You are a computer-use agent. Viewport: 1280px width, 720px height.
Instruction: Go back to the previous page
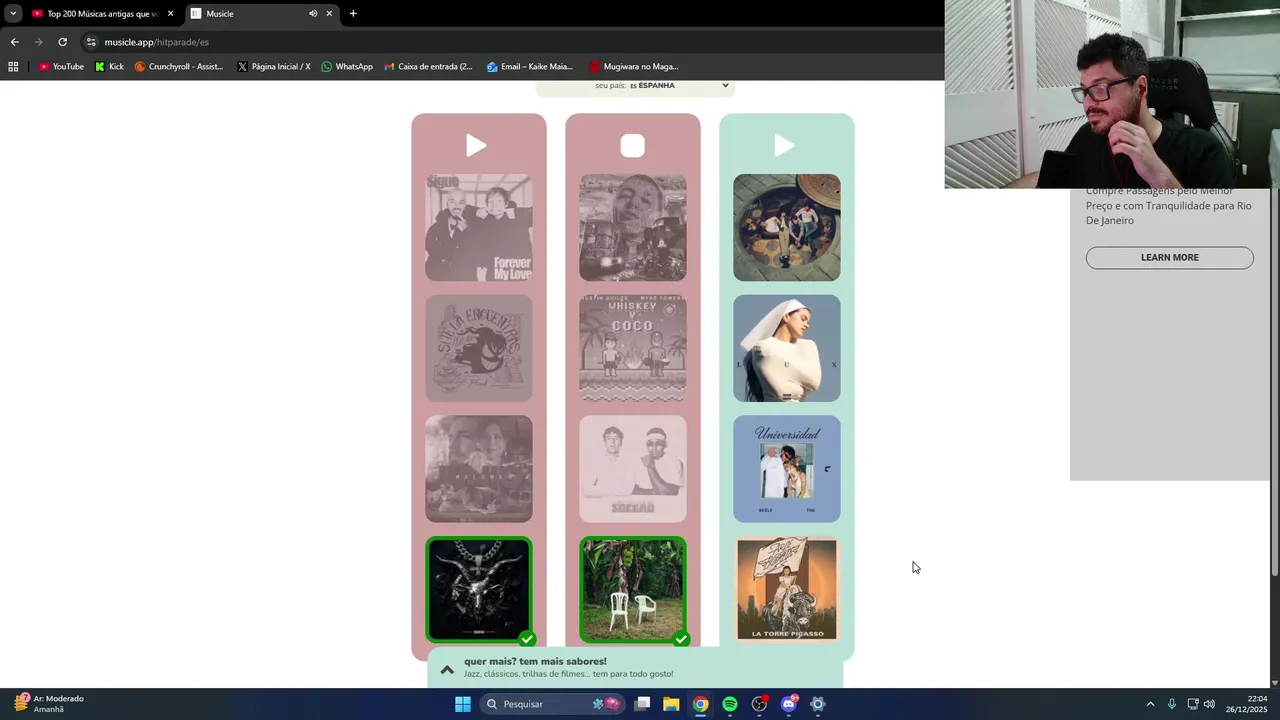click(14, 42)
